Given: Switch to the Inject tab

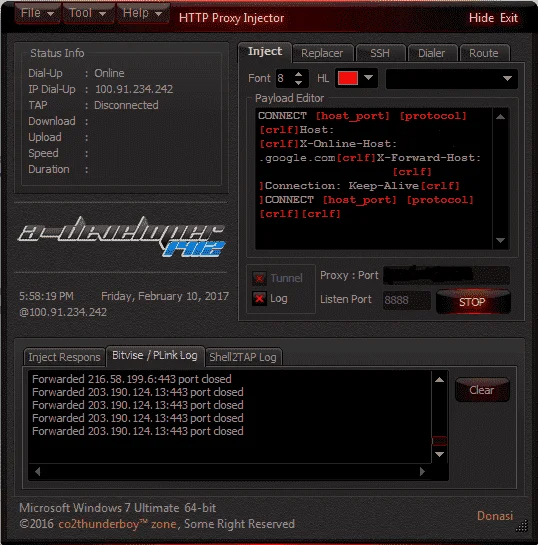Looking at the screenshot, I should [x=265, y=52].
